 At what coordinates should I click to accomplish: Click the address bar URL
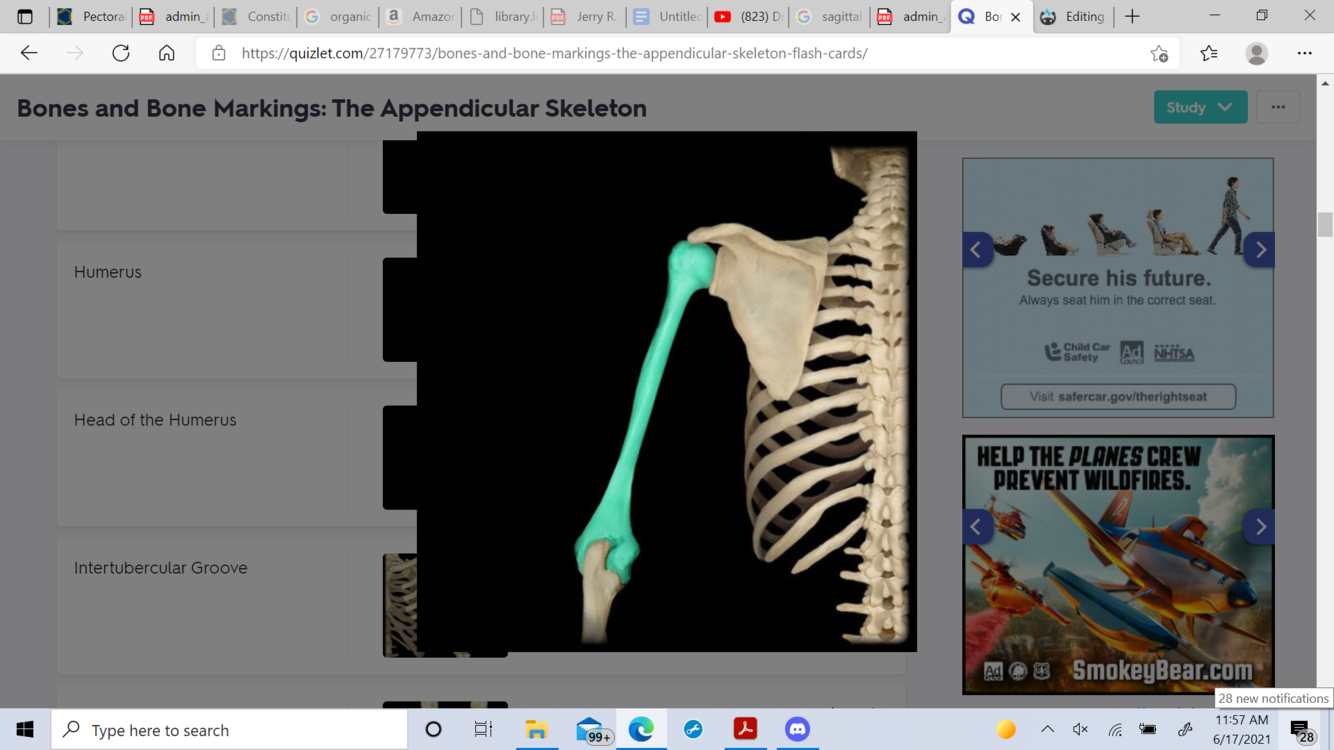coord(555,53)
